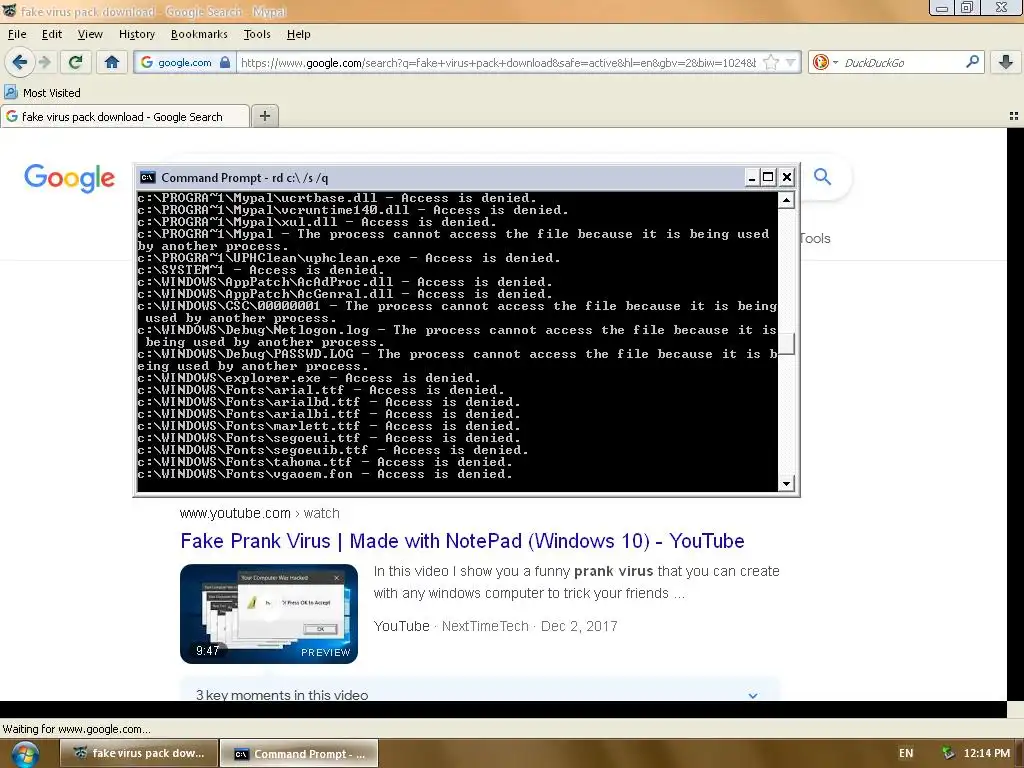Open Fake Prank Virus YouTube result link
The height and width of the screenshot is (768, 1024).
462,541
